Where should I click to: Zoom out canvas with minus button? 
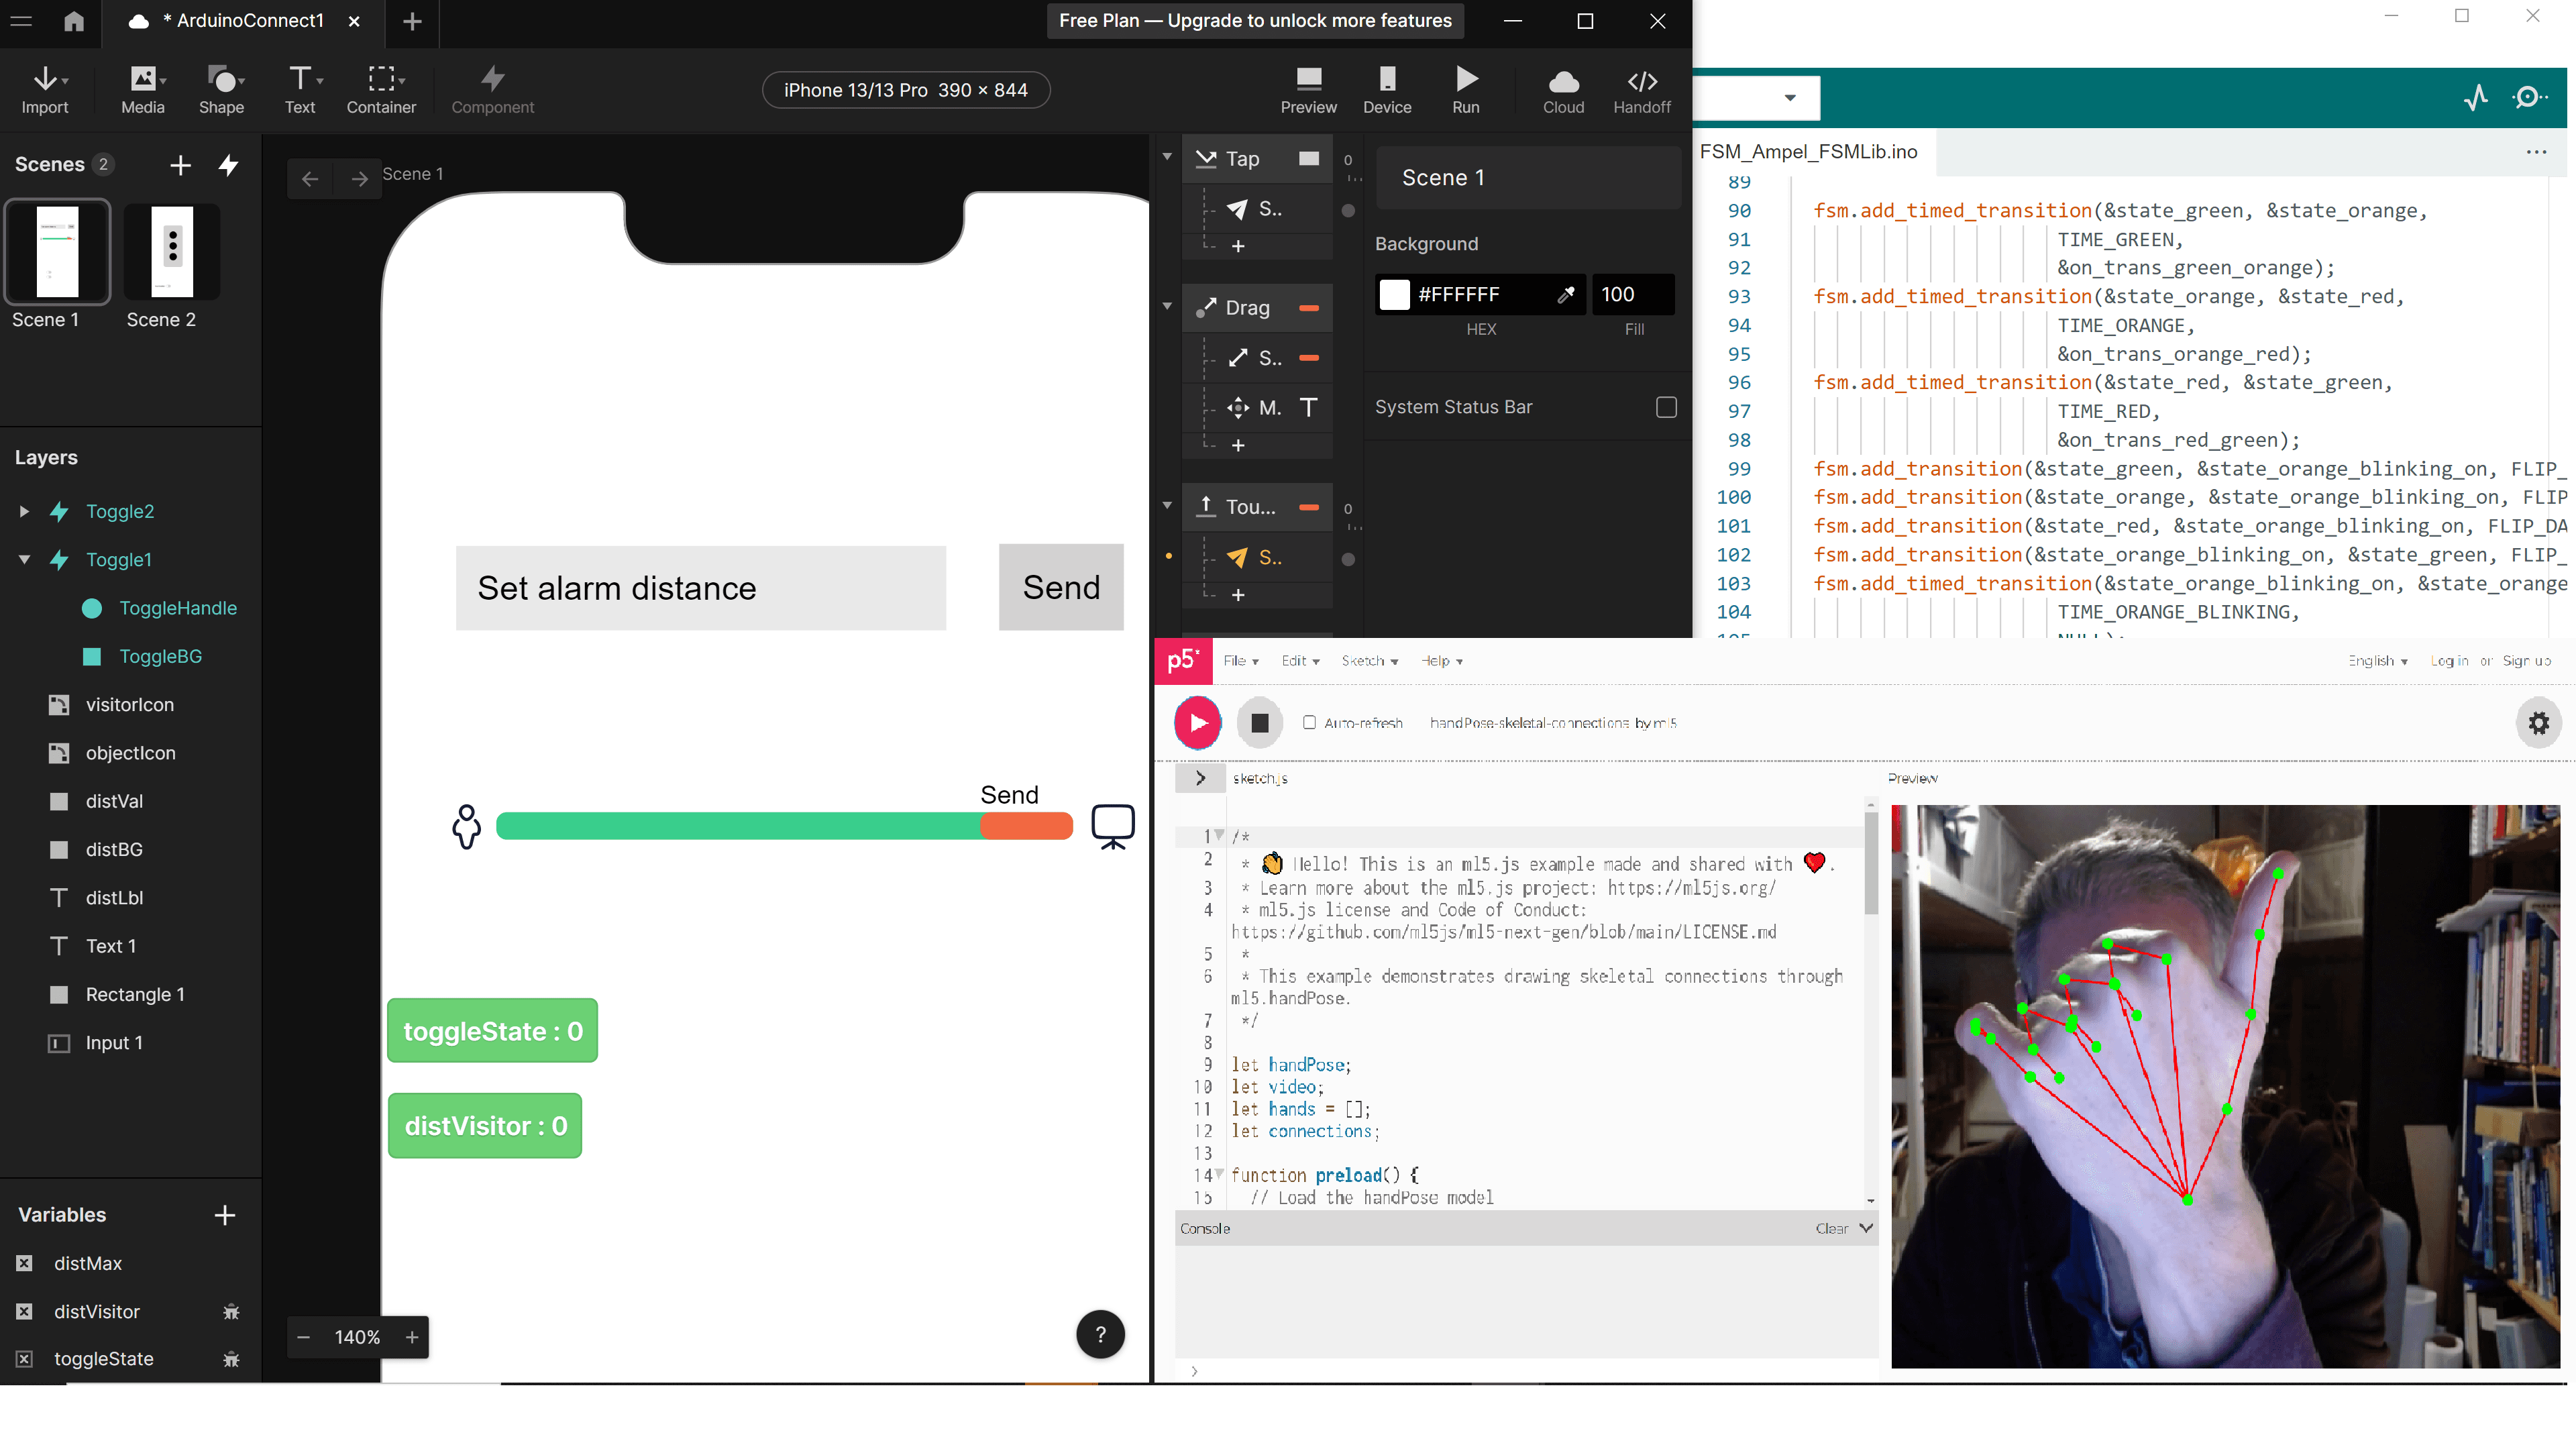tap(304, 1337)
